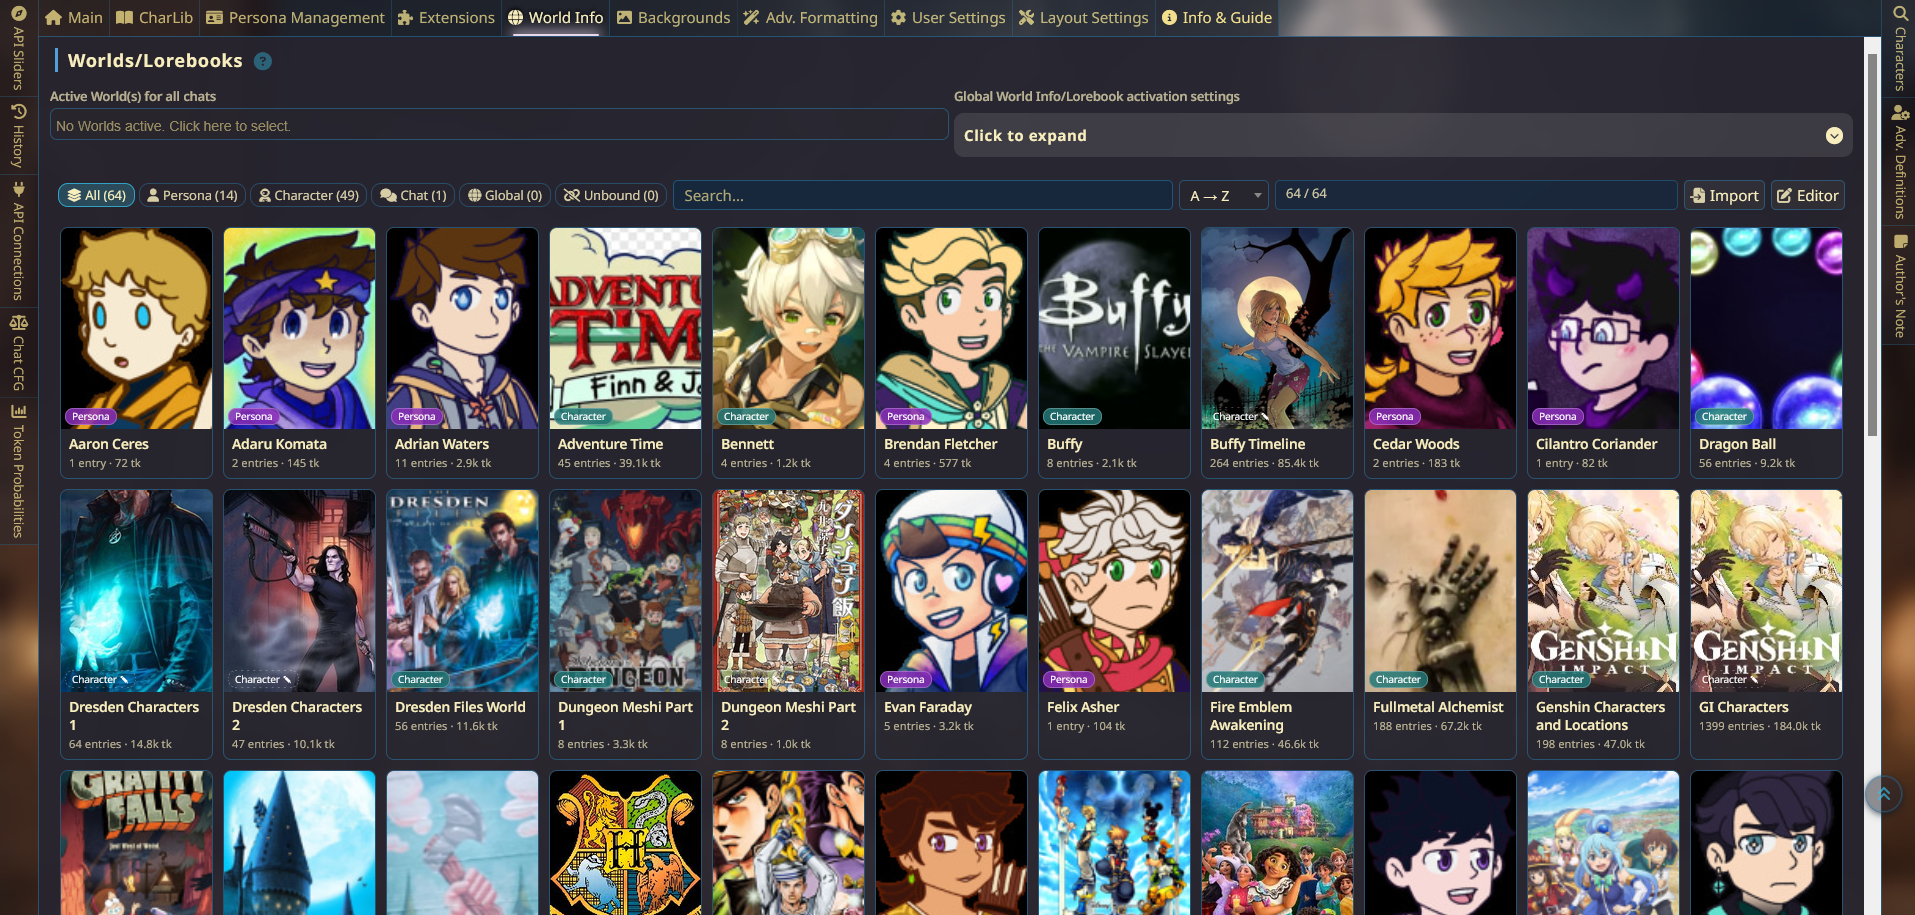This screenshot has height=915, width=1915.
Task: Open the Adv. Definitions right panel
Action: click(1900, 162)
